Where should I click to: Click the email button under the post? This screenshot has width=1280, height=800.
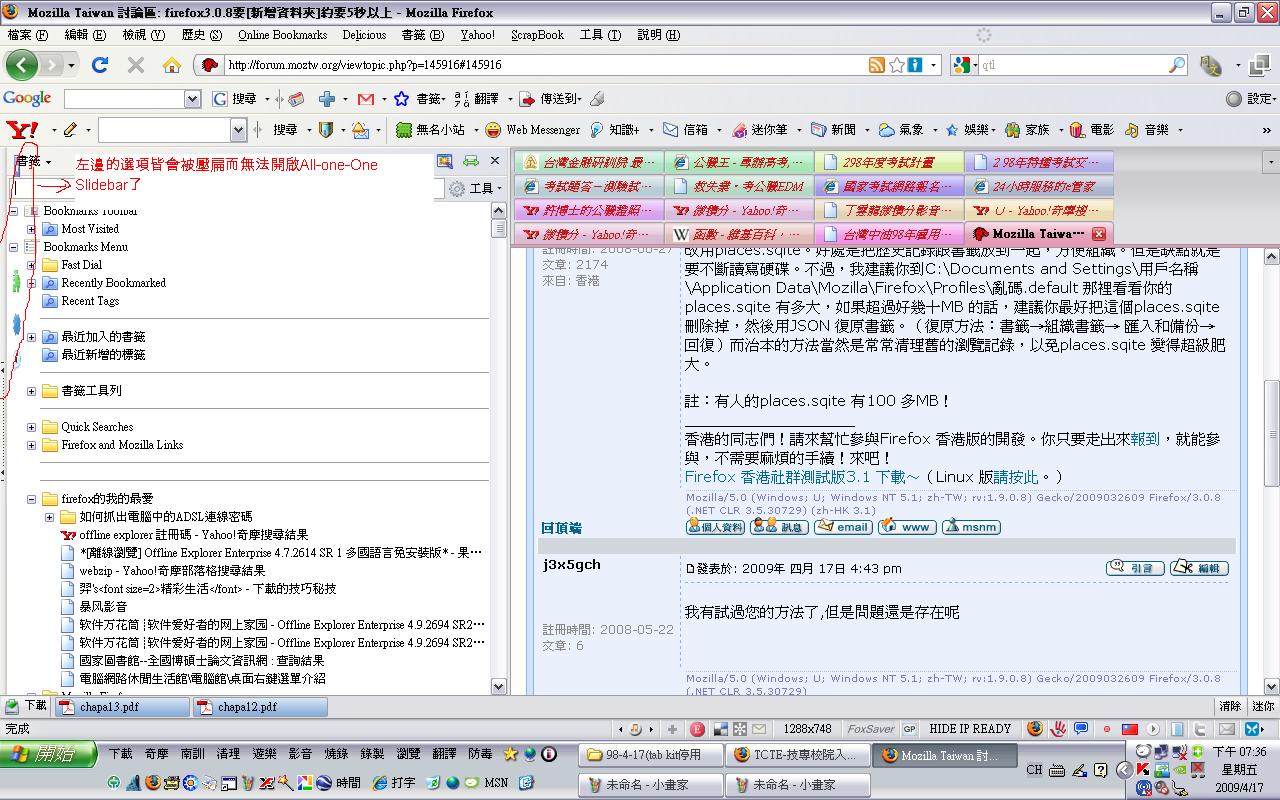pyautogui.click(x=843, y=527)
